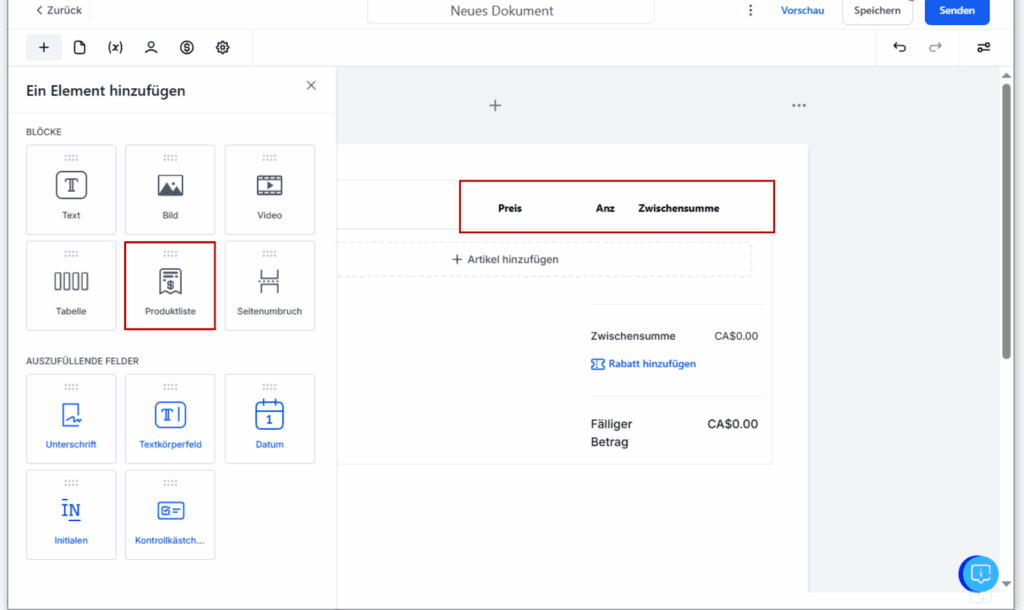This screenshot has height=610, width=1024.
Task: Select the Tabelle block
Action: (71, 285)
